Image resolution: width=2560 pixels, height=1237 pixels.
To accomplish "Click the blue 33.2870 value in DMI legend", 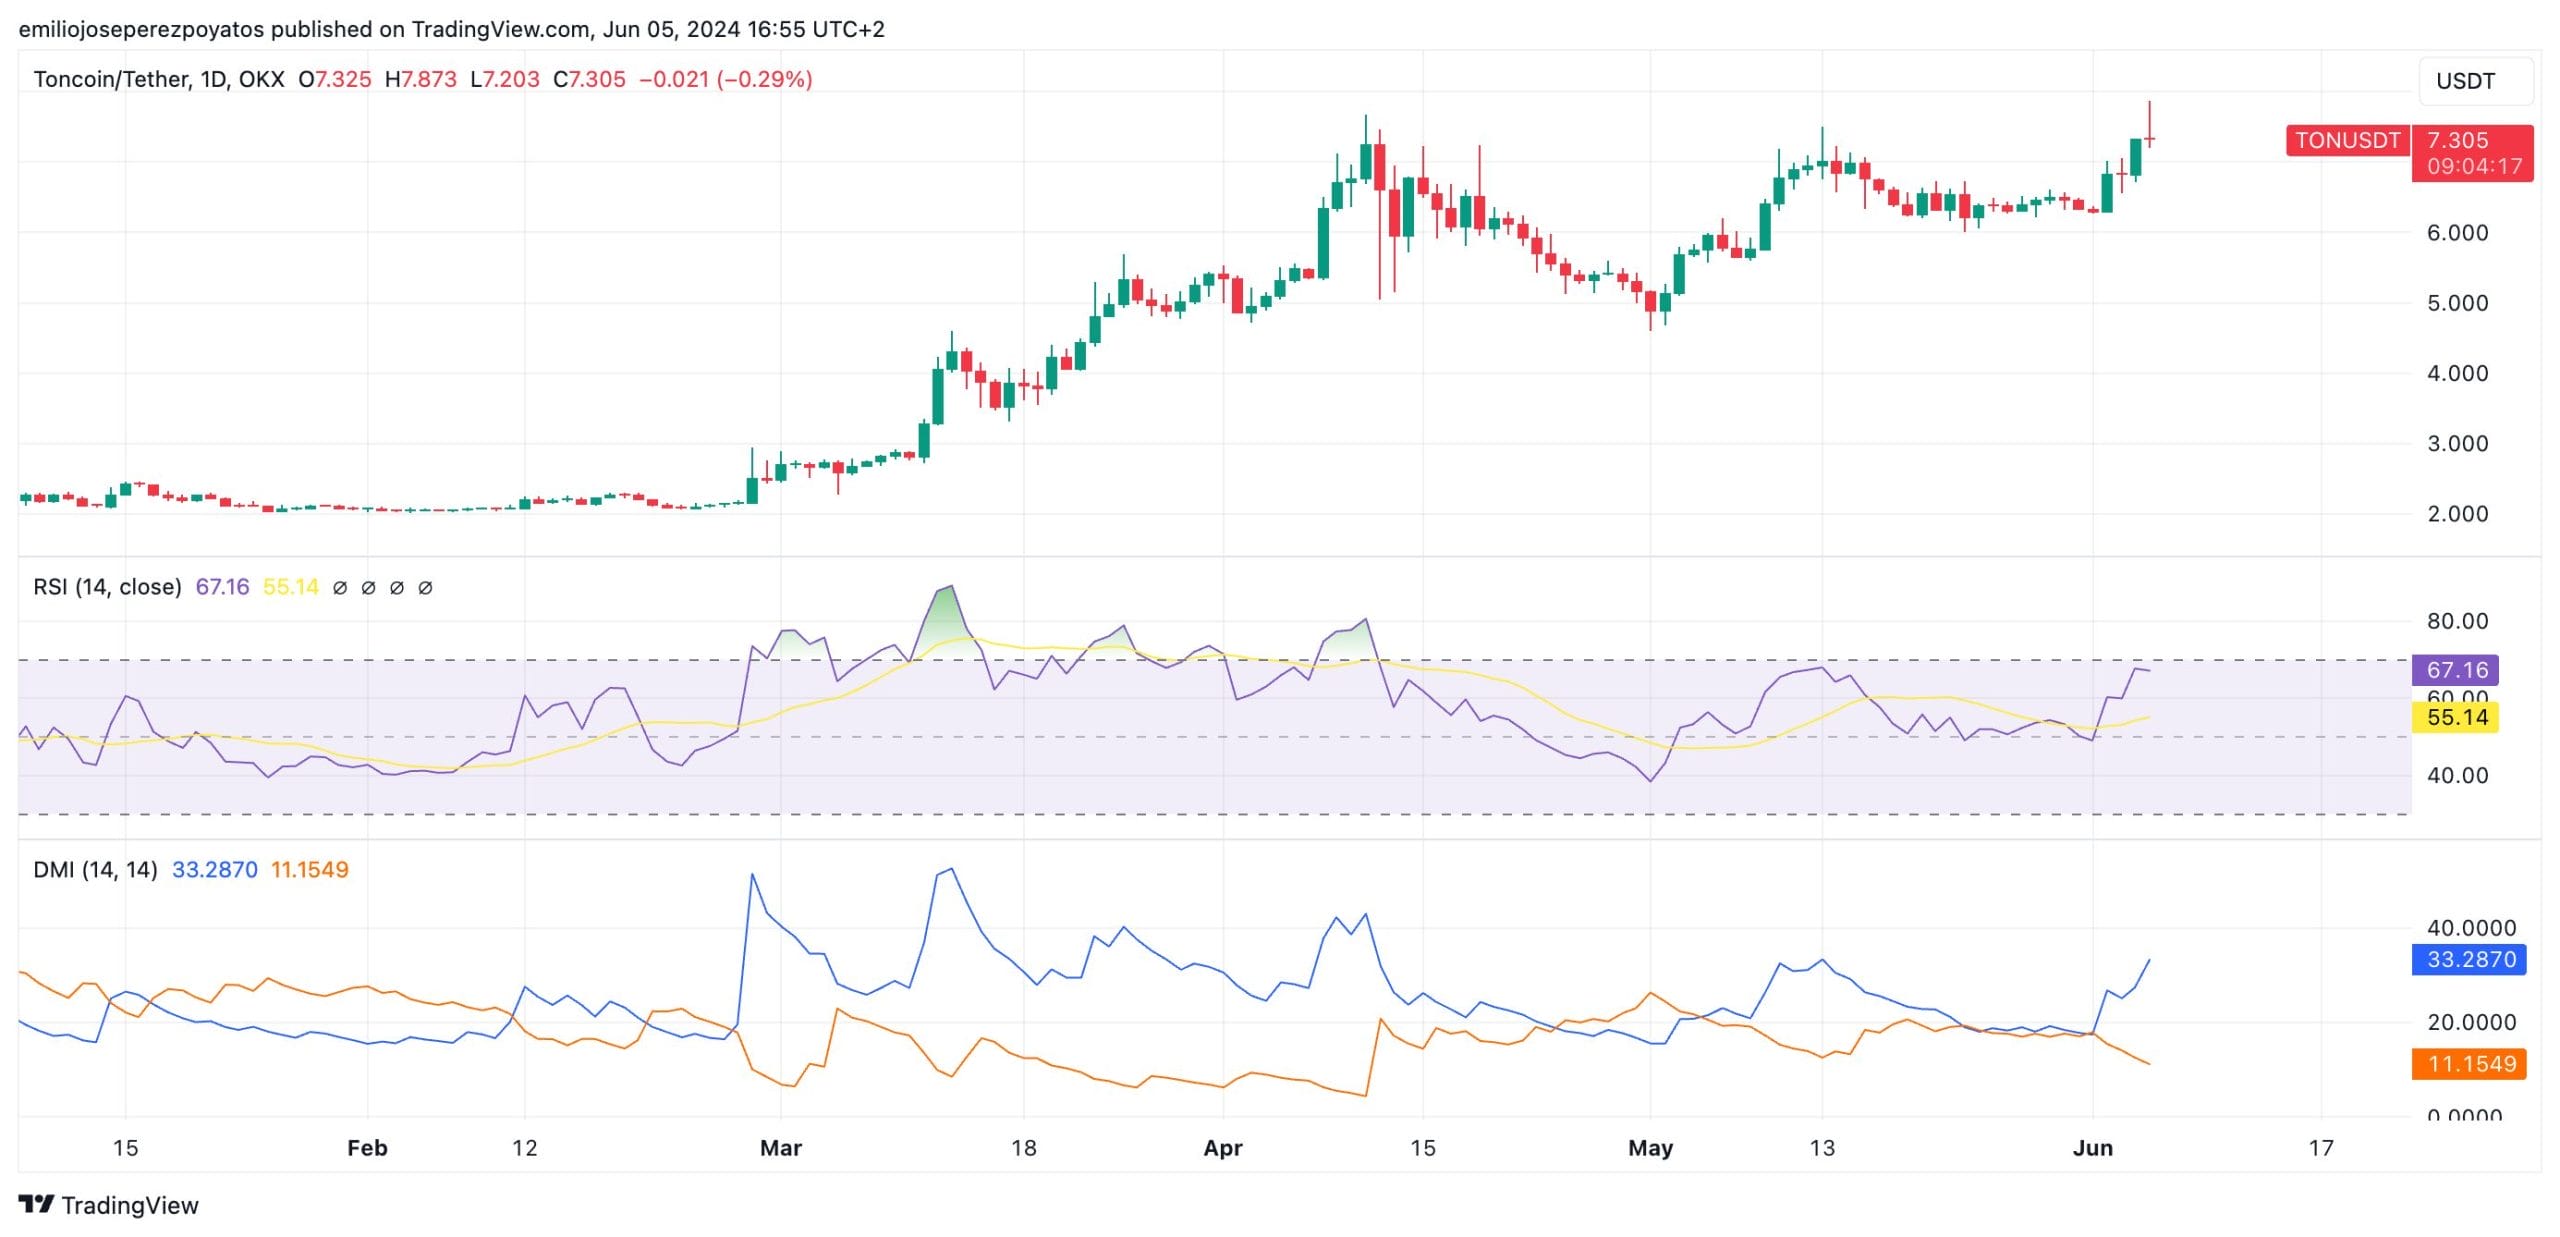I will pos(214,869).
